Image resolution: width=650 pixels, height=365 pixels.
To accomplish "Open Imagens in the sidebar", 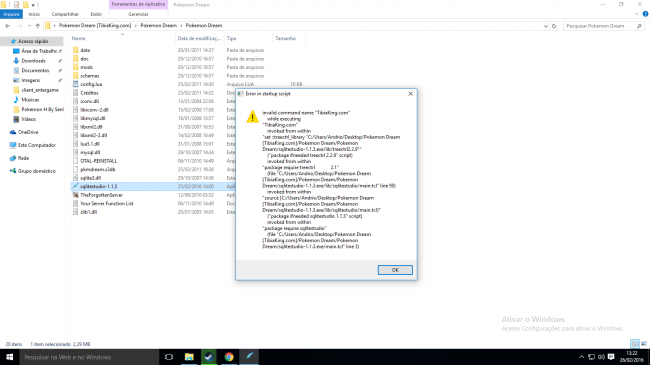I will pyautogui.click(x=31, y=80).
